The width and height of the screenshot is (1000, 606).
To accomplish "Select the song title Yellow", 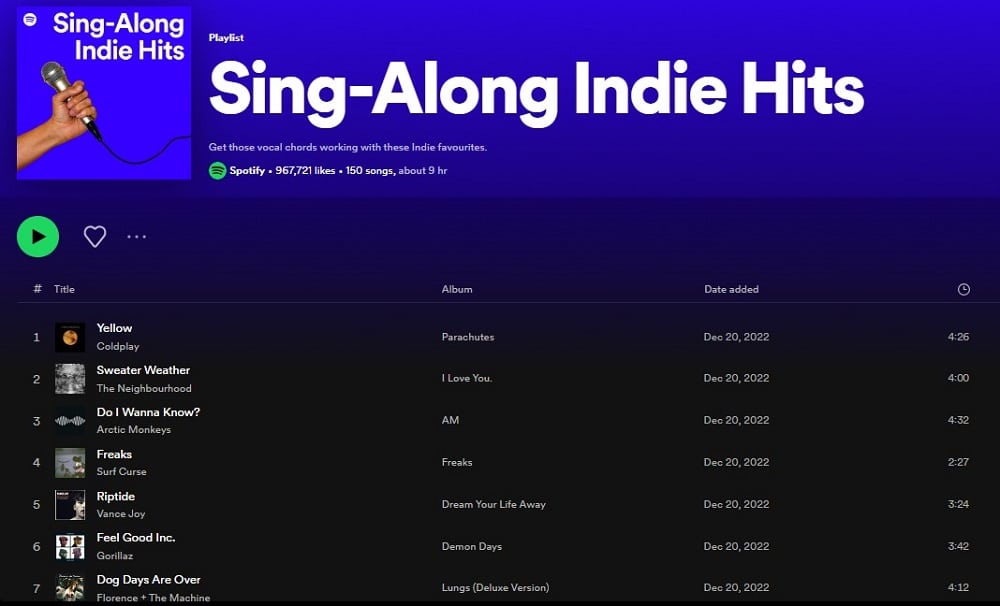I will click(114, 328).
